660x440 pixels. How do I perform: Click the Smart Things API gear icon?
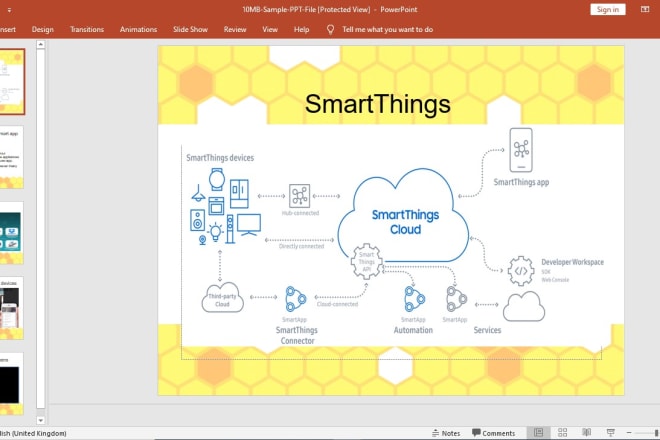[x=366, y=261]
